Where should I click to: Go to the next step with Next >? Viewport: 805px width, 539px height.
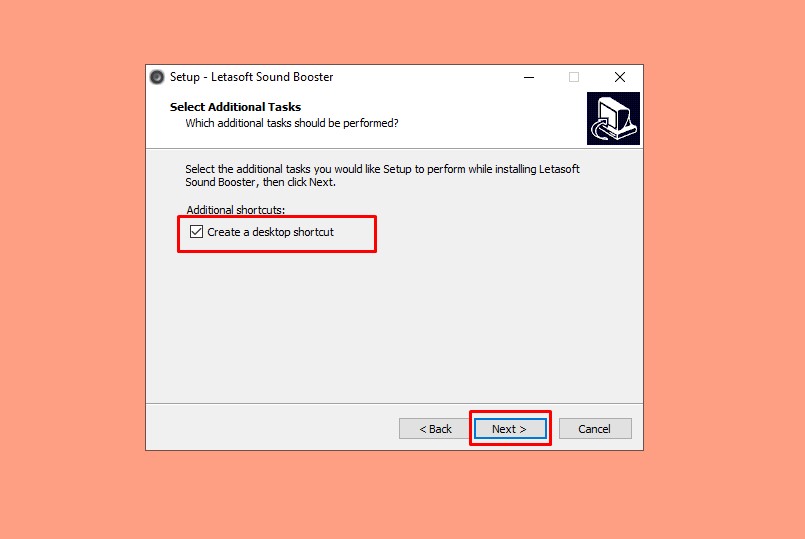510,429
